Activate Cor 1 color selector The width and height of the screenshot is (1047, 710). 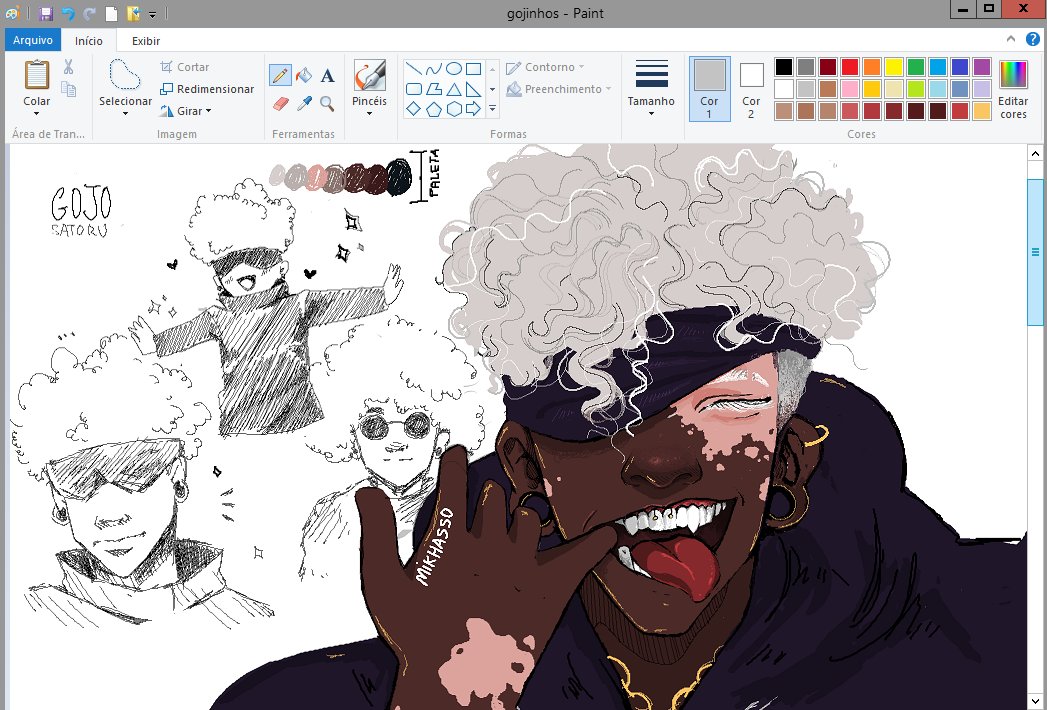[709, 88]
